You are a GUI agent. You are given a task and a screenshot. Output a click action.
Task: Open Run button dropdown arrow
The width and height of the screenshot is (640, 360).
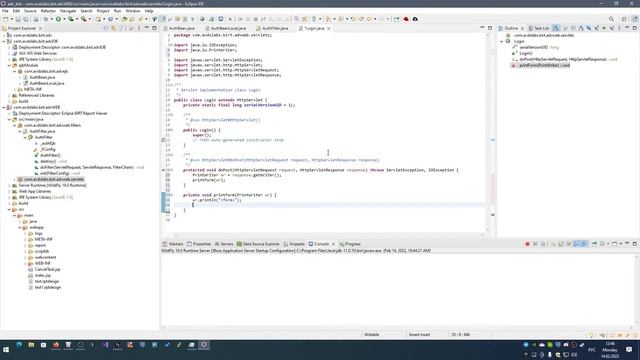(x=64, y=19)
